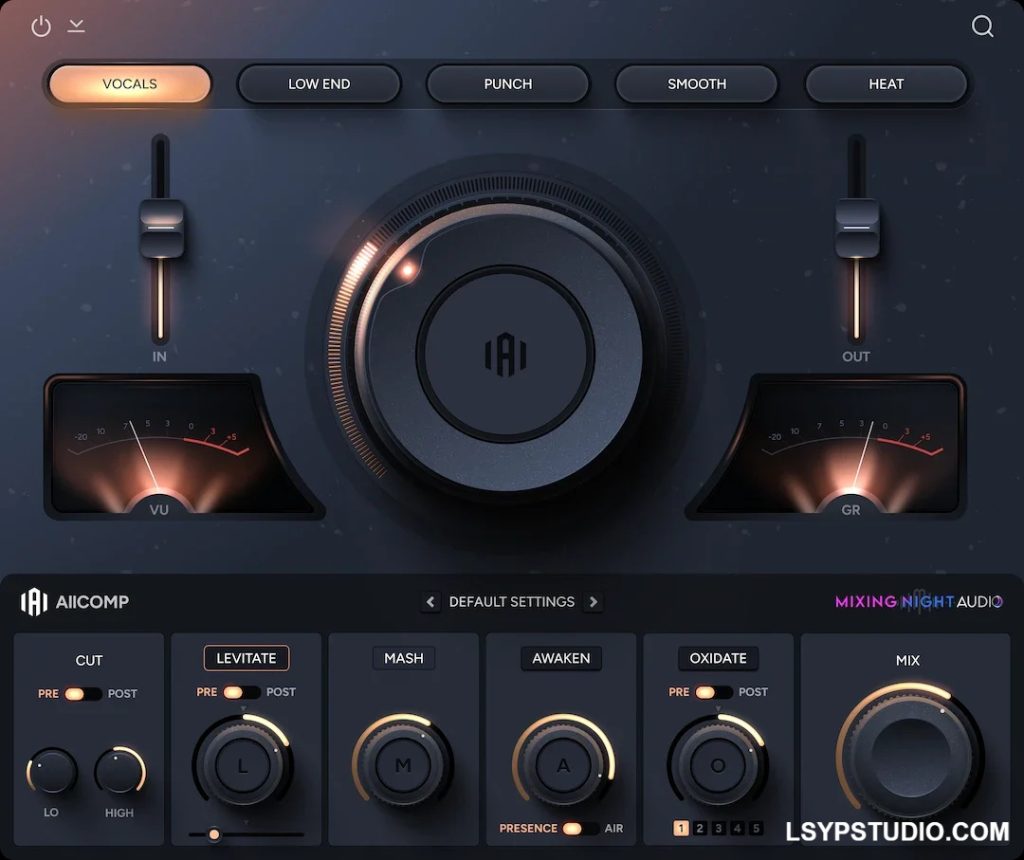Switch to the SMOOTH preset
The image size is (1024, 860).
pos(696,84)
